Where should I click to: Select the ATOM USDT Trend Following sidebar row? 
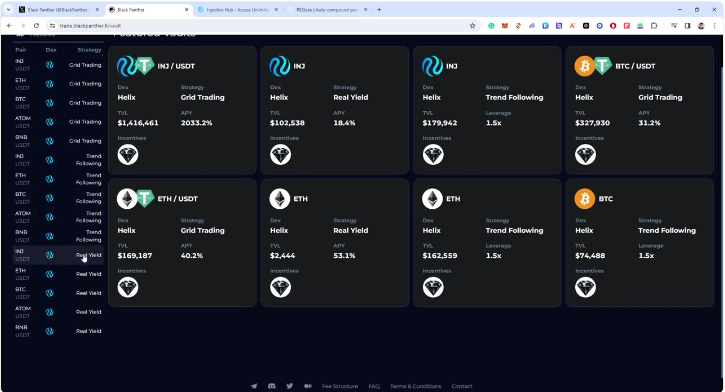coord(58,217)
